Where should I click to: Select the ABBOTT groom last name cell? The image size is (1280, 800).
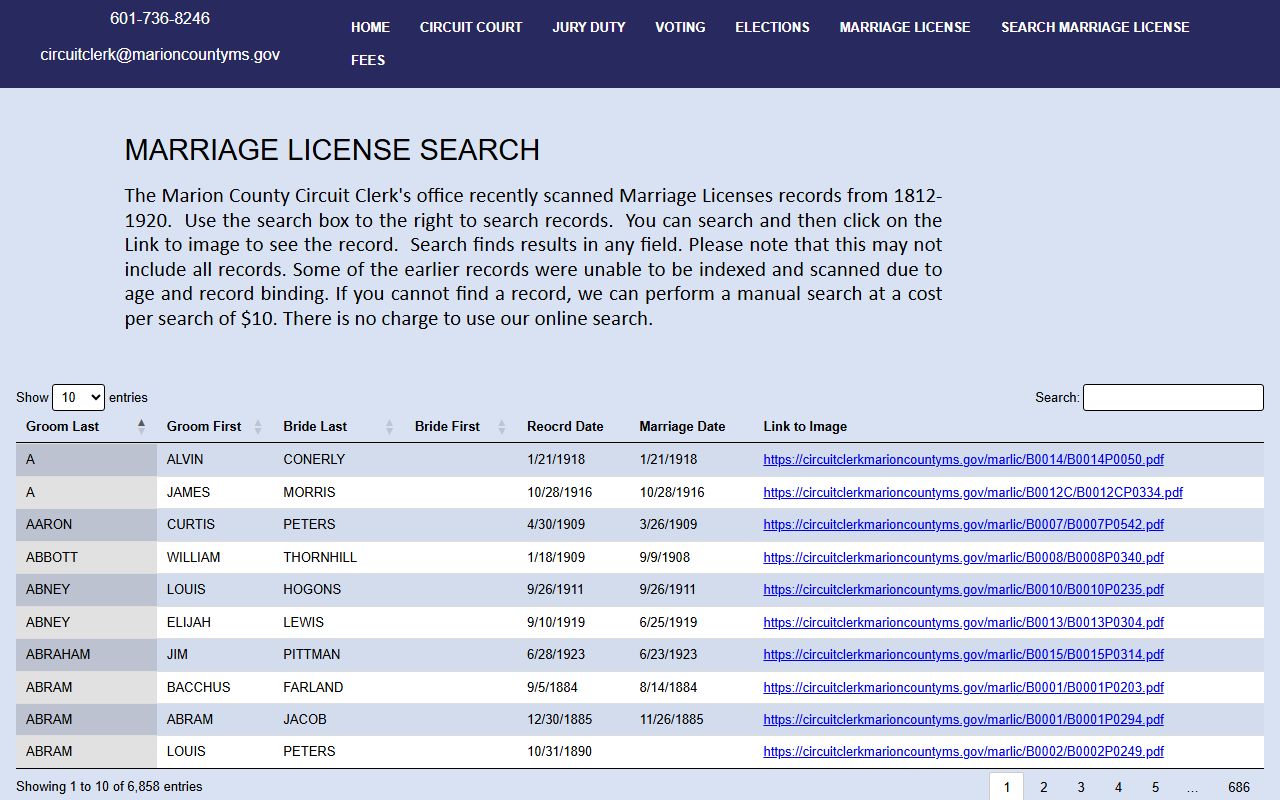click(86, 557)
